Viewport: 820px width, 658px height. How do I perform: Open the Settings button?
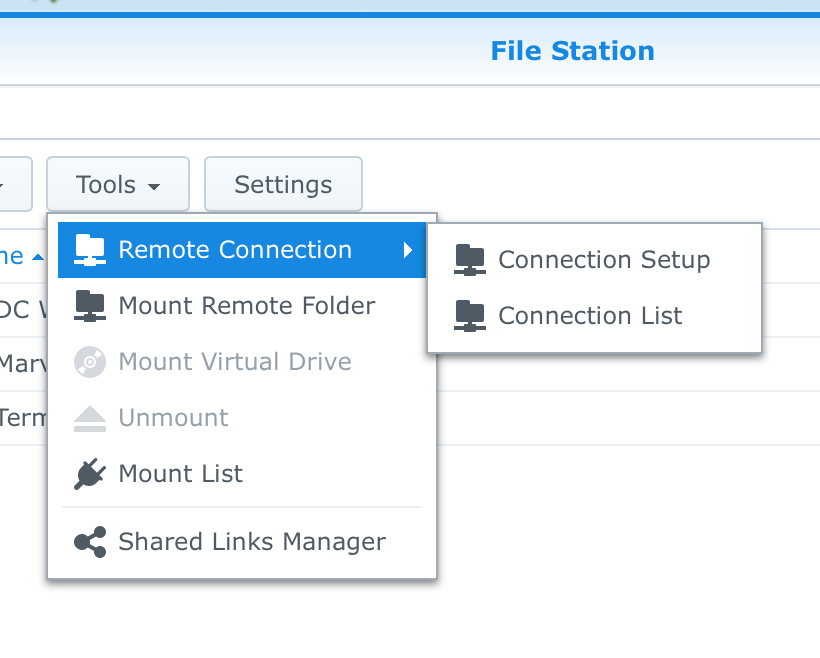click(x=283, y=185)
